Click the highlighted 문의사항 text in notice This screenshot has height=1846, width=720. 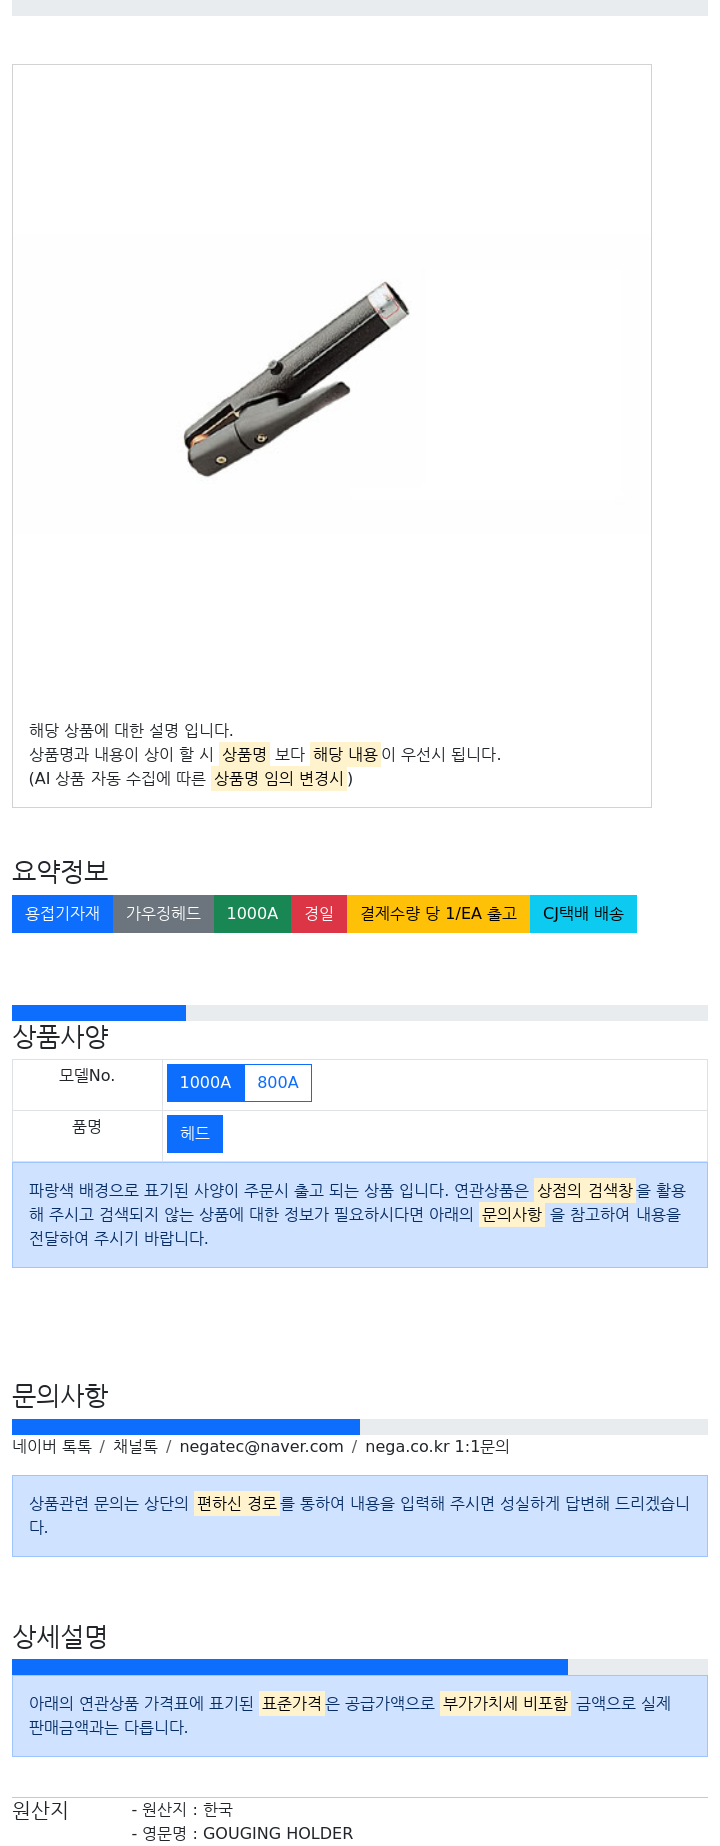pos(512,1215)
